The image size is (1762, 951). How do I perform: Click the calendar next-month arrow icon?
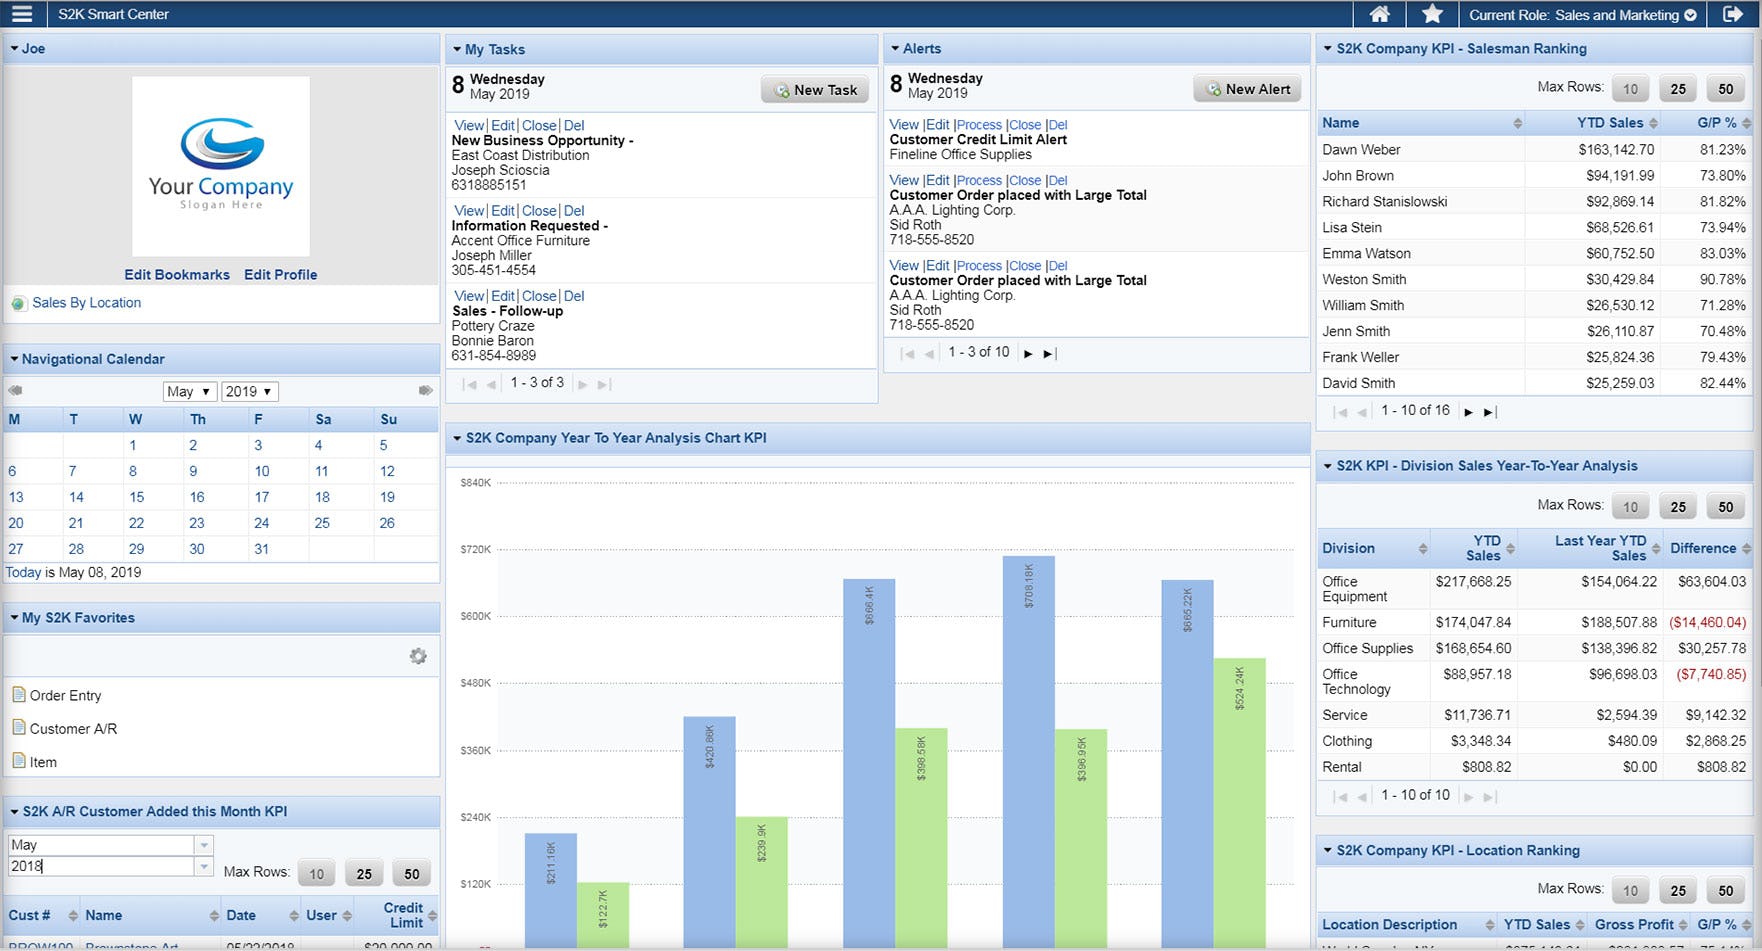pos(425,390)
